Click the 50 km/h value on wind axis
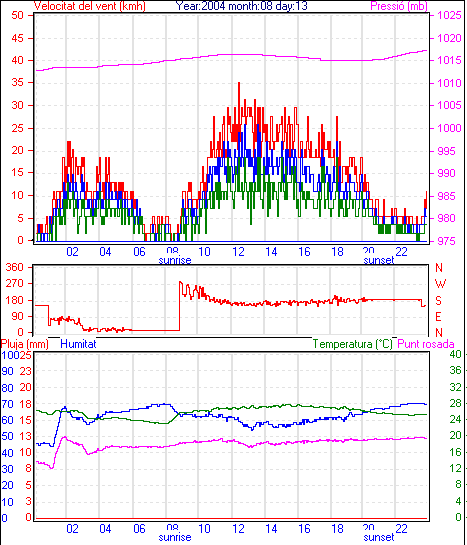The width and height of the screenshot is (467, 545). [17, 15]
